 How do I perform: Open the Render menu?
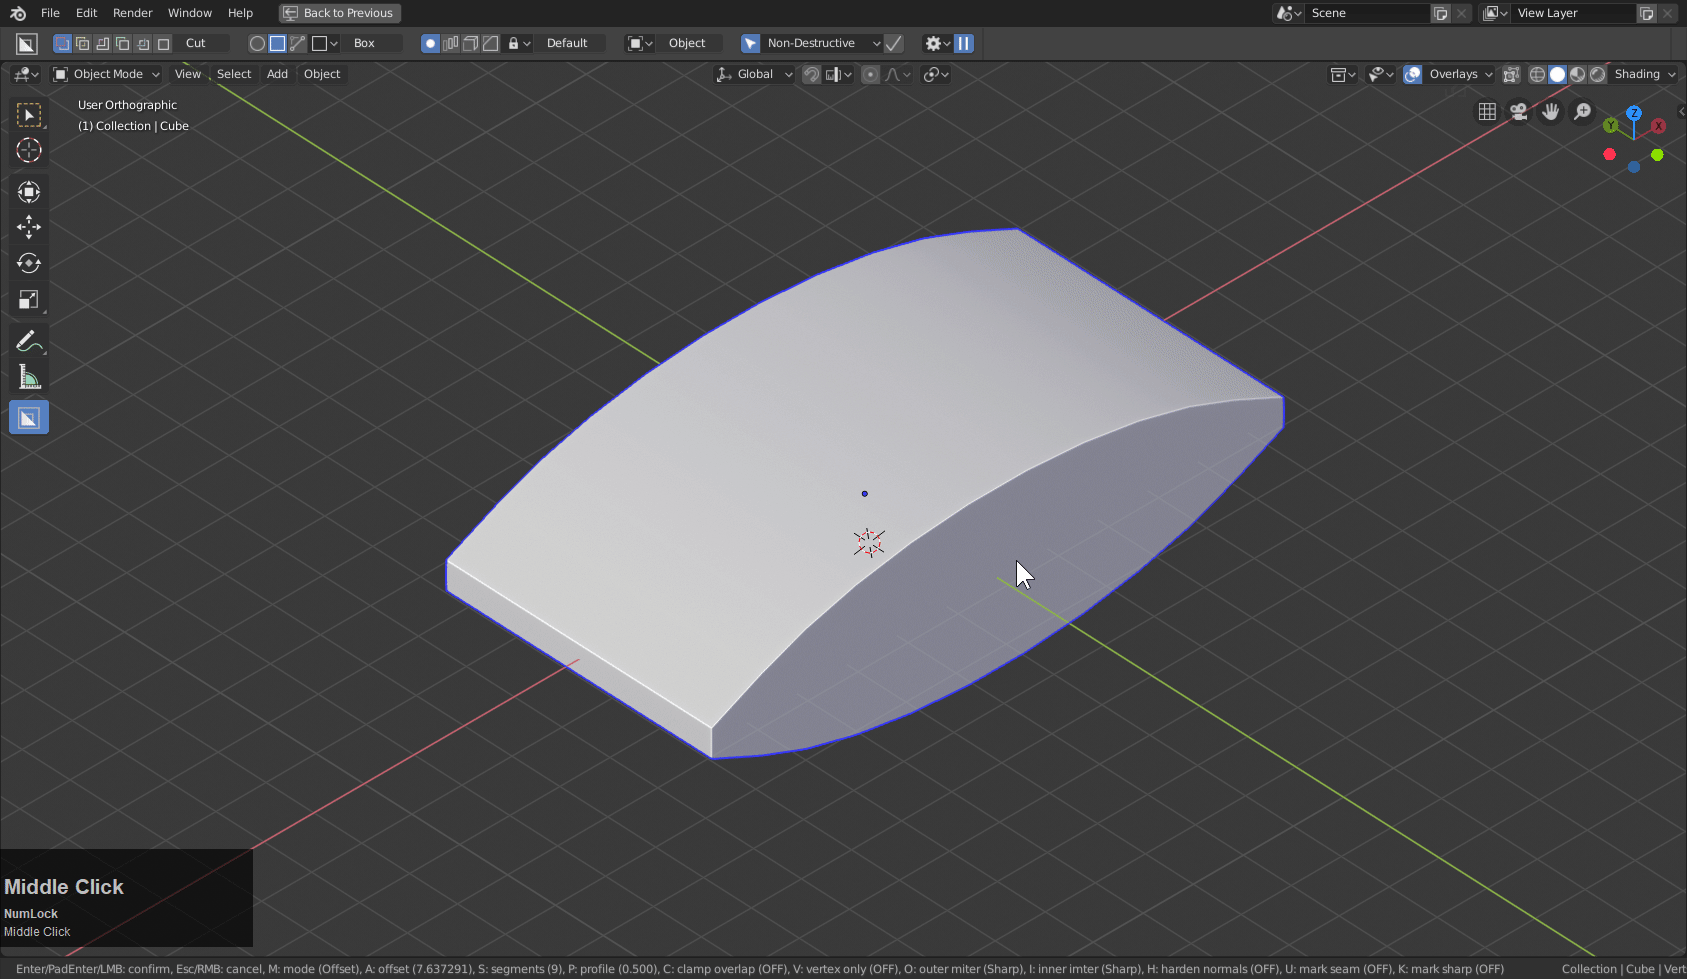(x=132, y=13)
